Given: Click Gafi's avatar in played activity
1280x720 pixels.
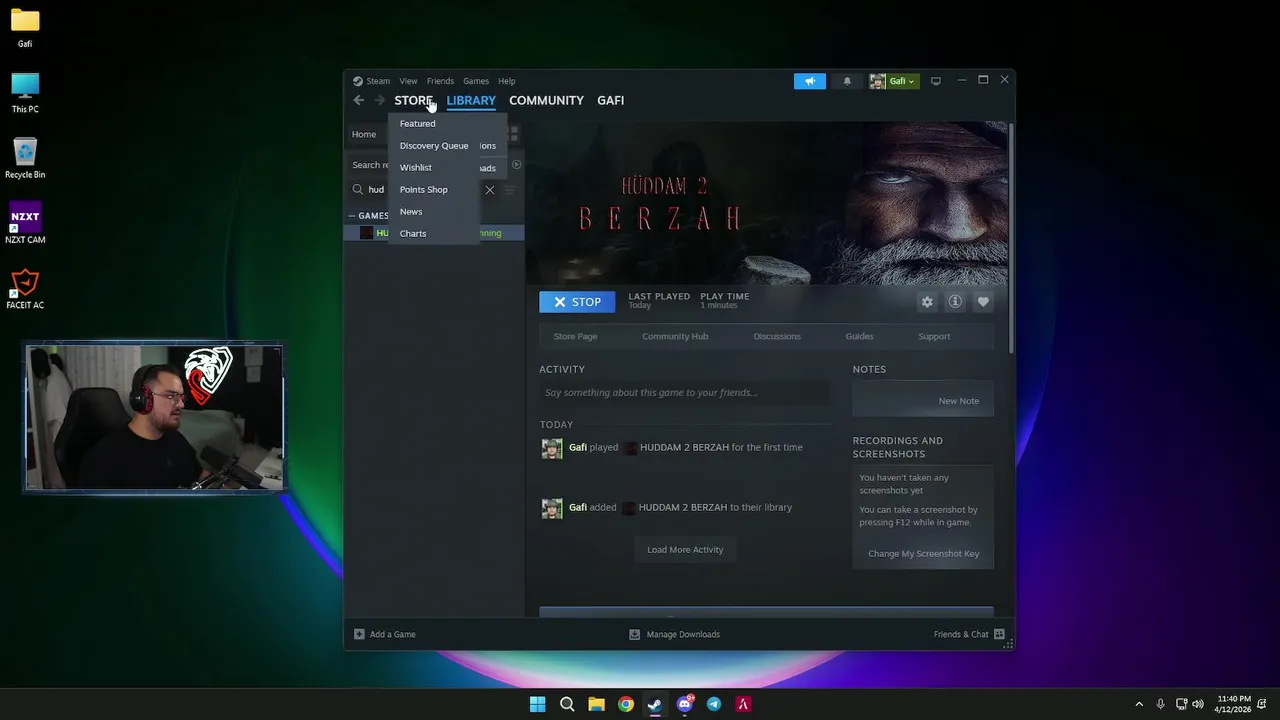Looking at the screenshot, I should point(552,448).
